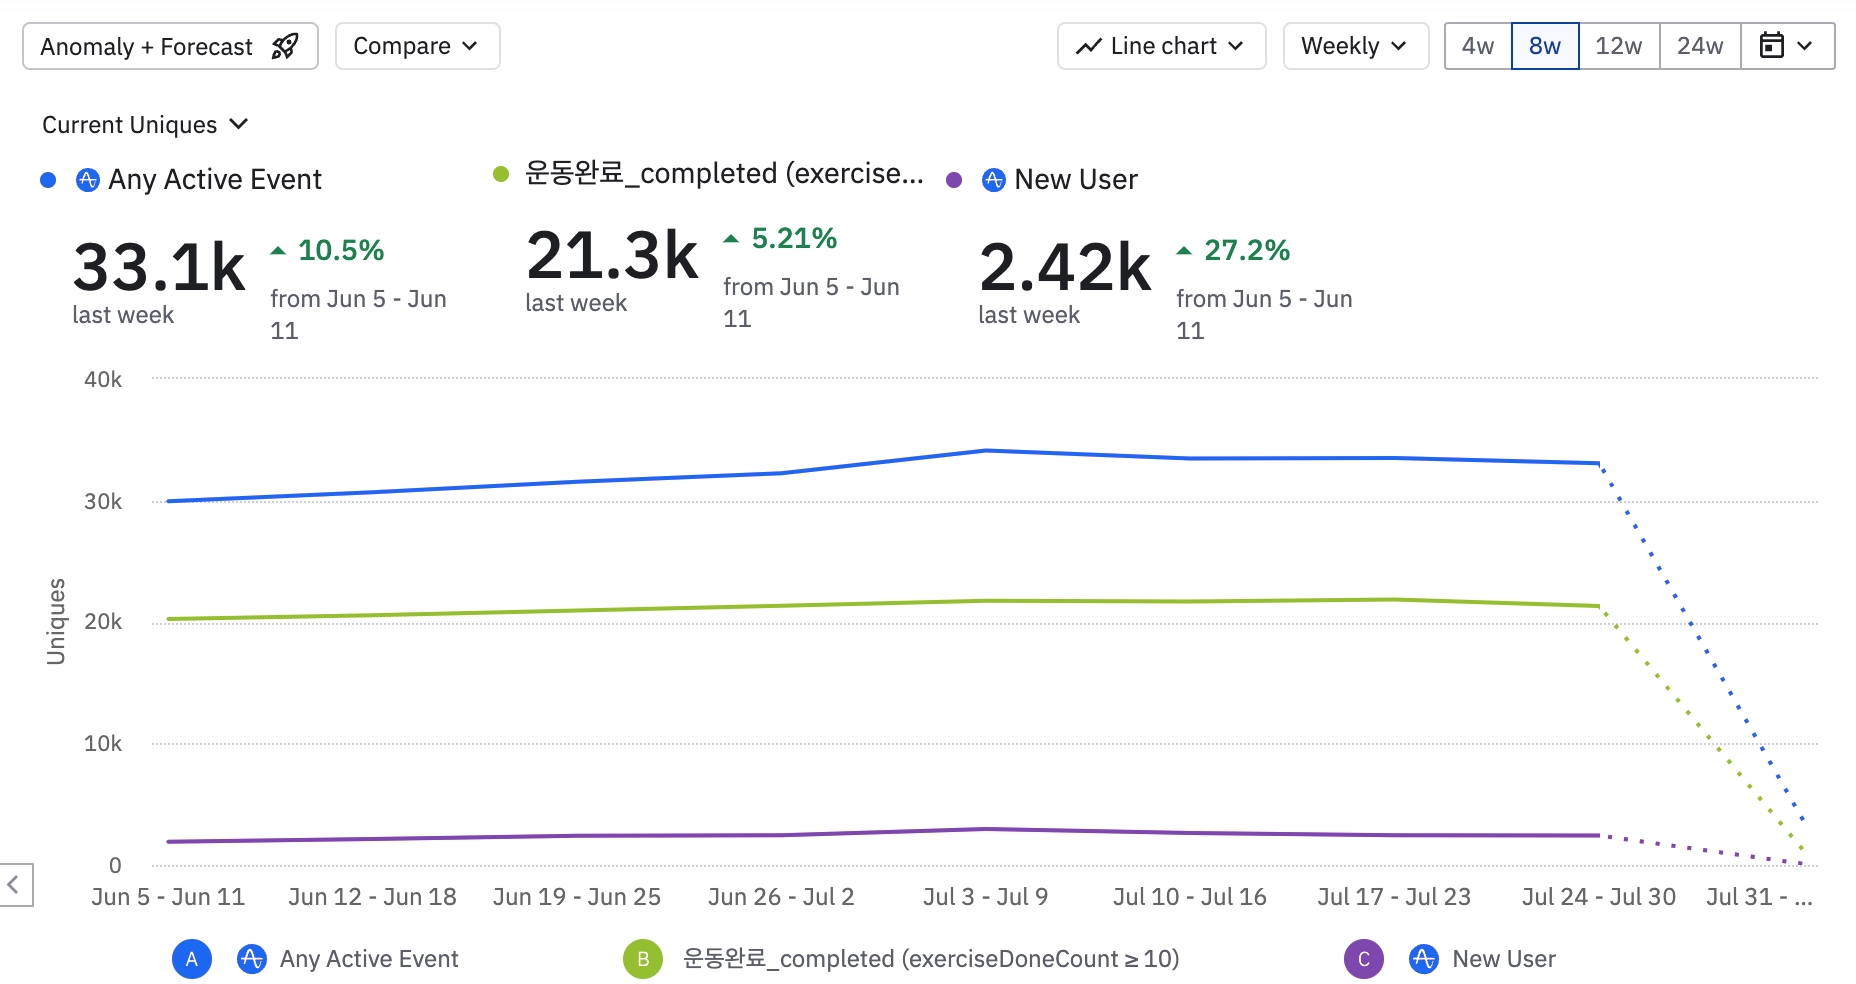1856x984 pixels.
Task: Open the custom date range calendar icon
Action: point(1771,46)
